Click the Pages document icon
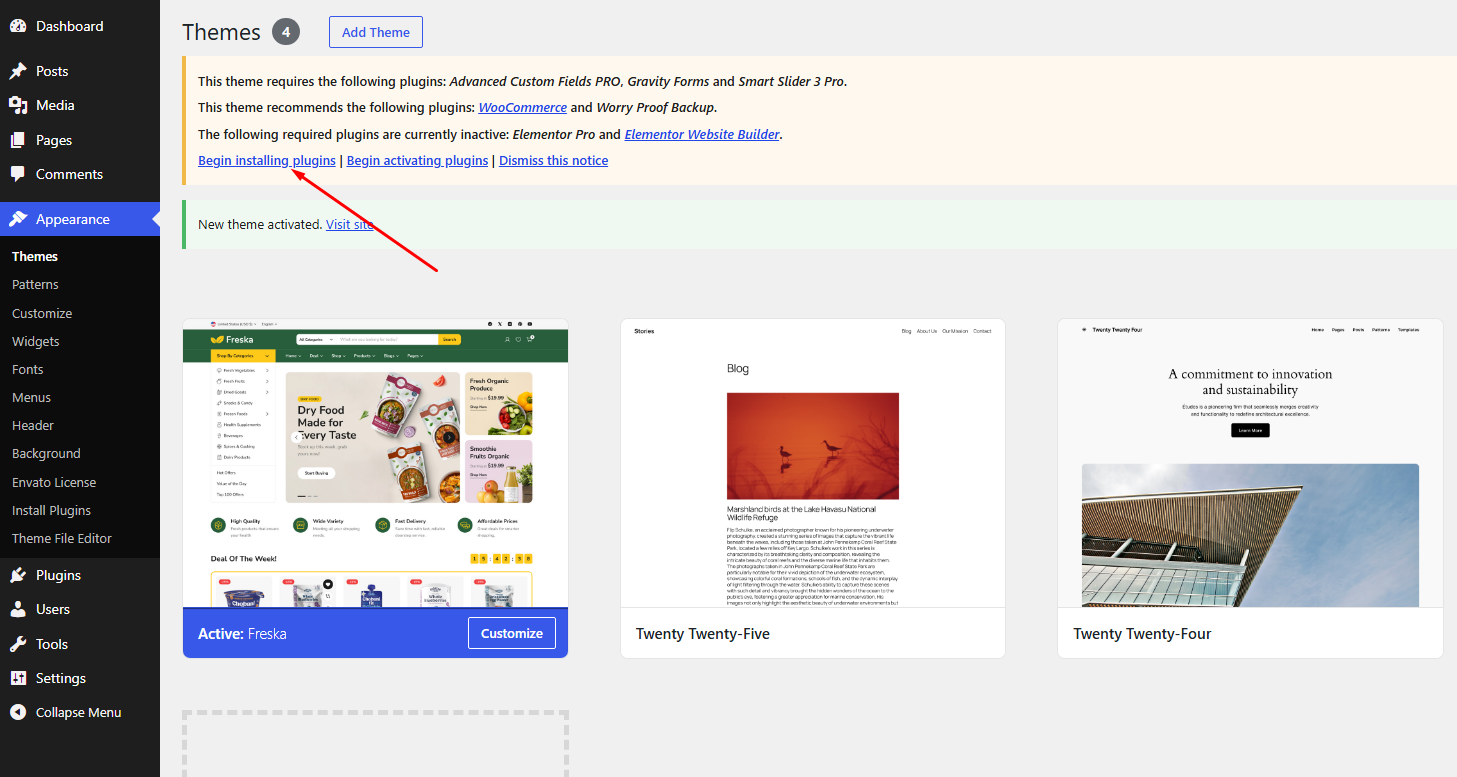This screenshot has height=777, width=1457. point(18,140)
